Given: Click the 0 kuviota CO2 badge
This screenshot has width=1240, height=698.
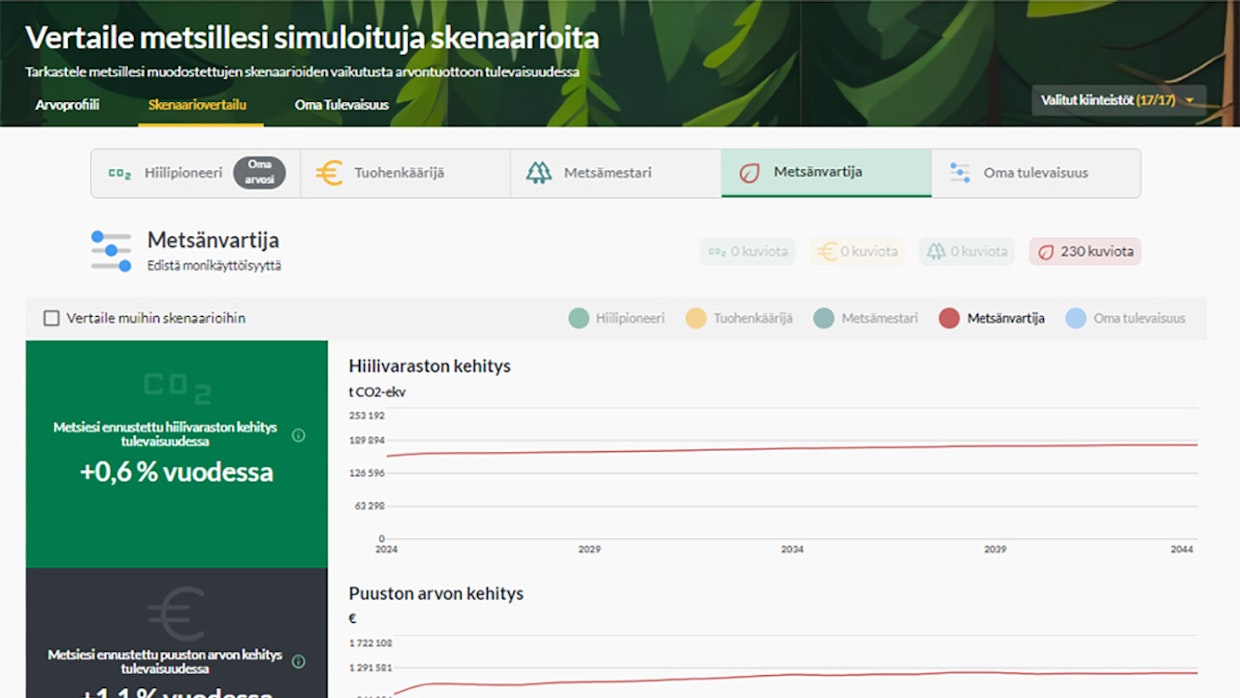Looking at the screenshot, I should (748, 252).
